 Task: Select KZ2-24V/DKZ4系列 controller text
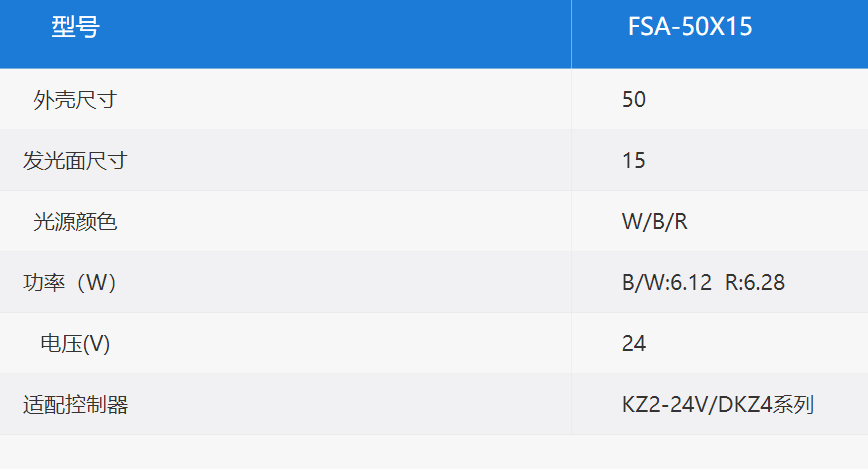point(718,404)
